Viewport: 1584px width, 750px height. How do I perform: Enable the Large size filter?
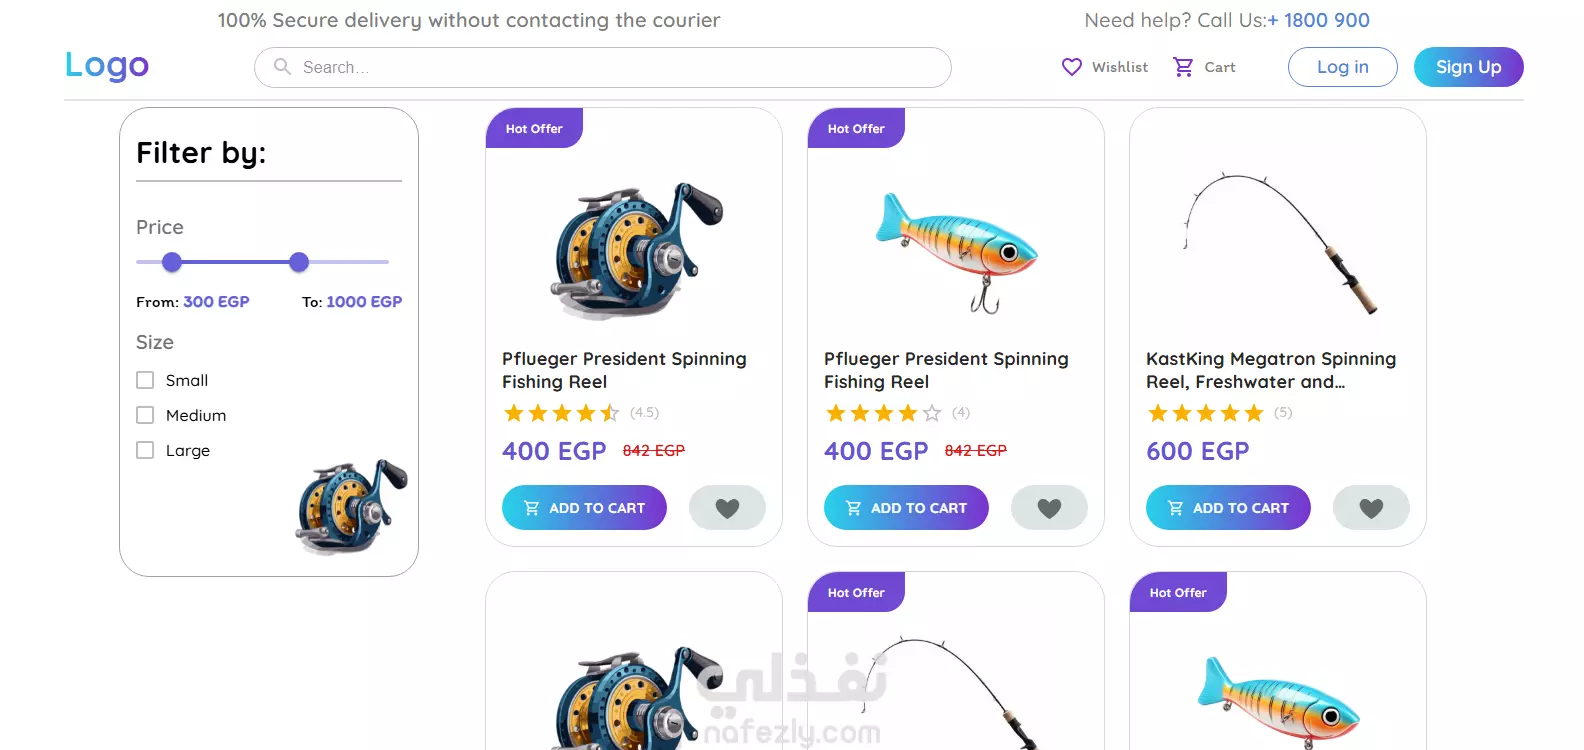click(145, 450)
